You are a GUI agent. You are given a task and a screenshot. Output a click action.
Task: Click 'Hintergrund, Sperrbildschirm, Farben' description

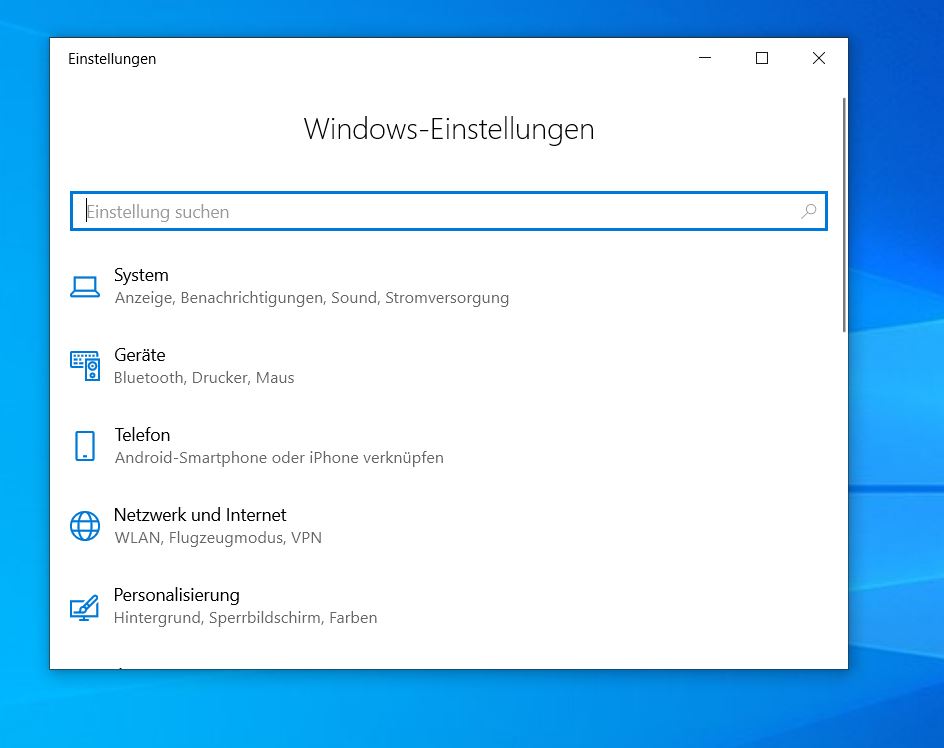[246, 618]
